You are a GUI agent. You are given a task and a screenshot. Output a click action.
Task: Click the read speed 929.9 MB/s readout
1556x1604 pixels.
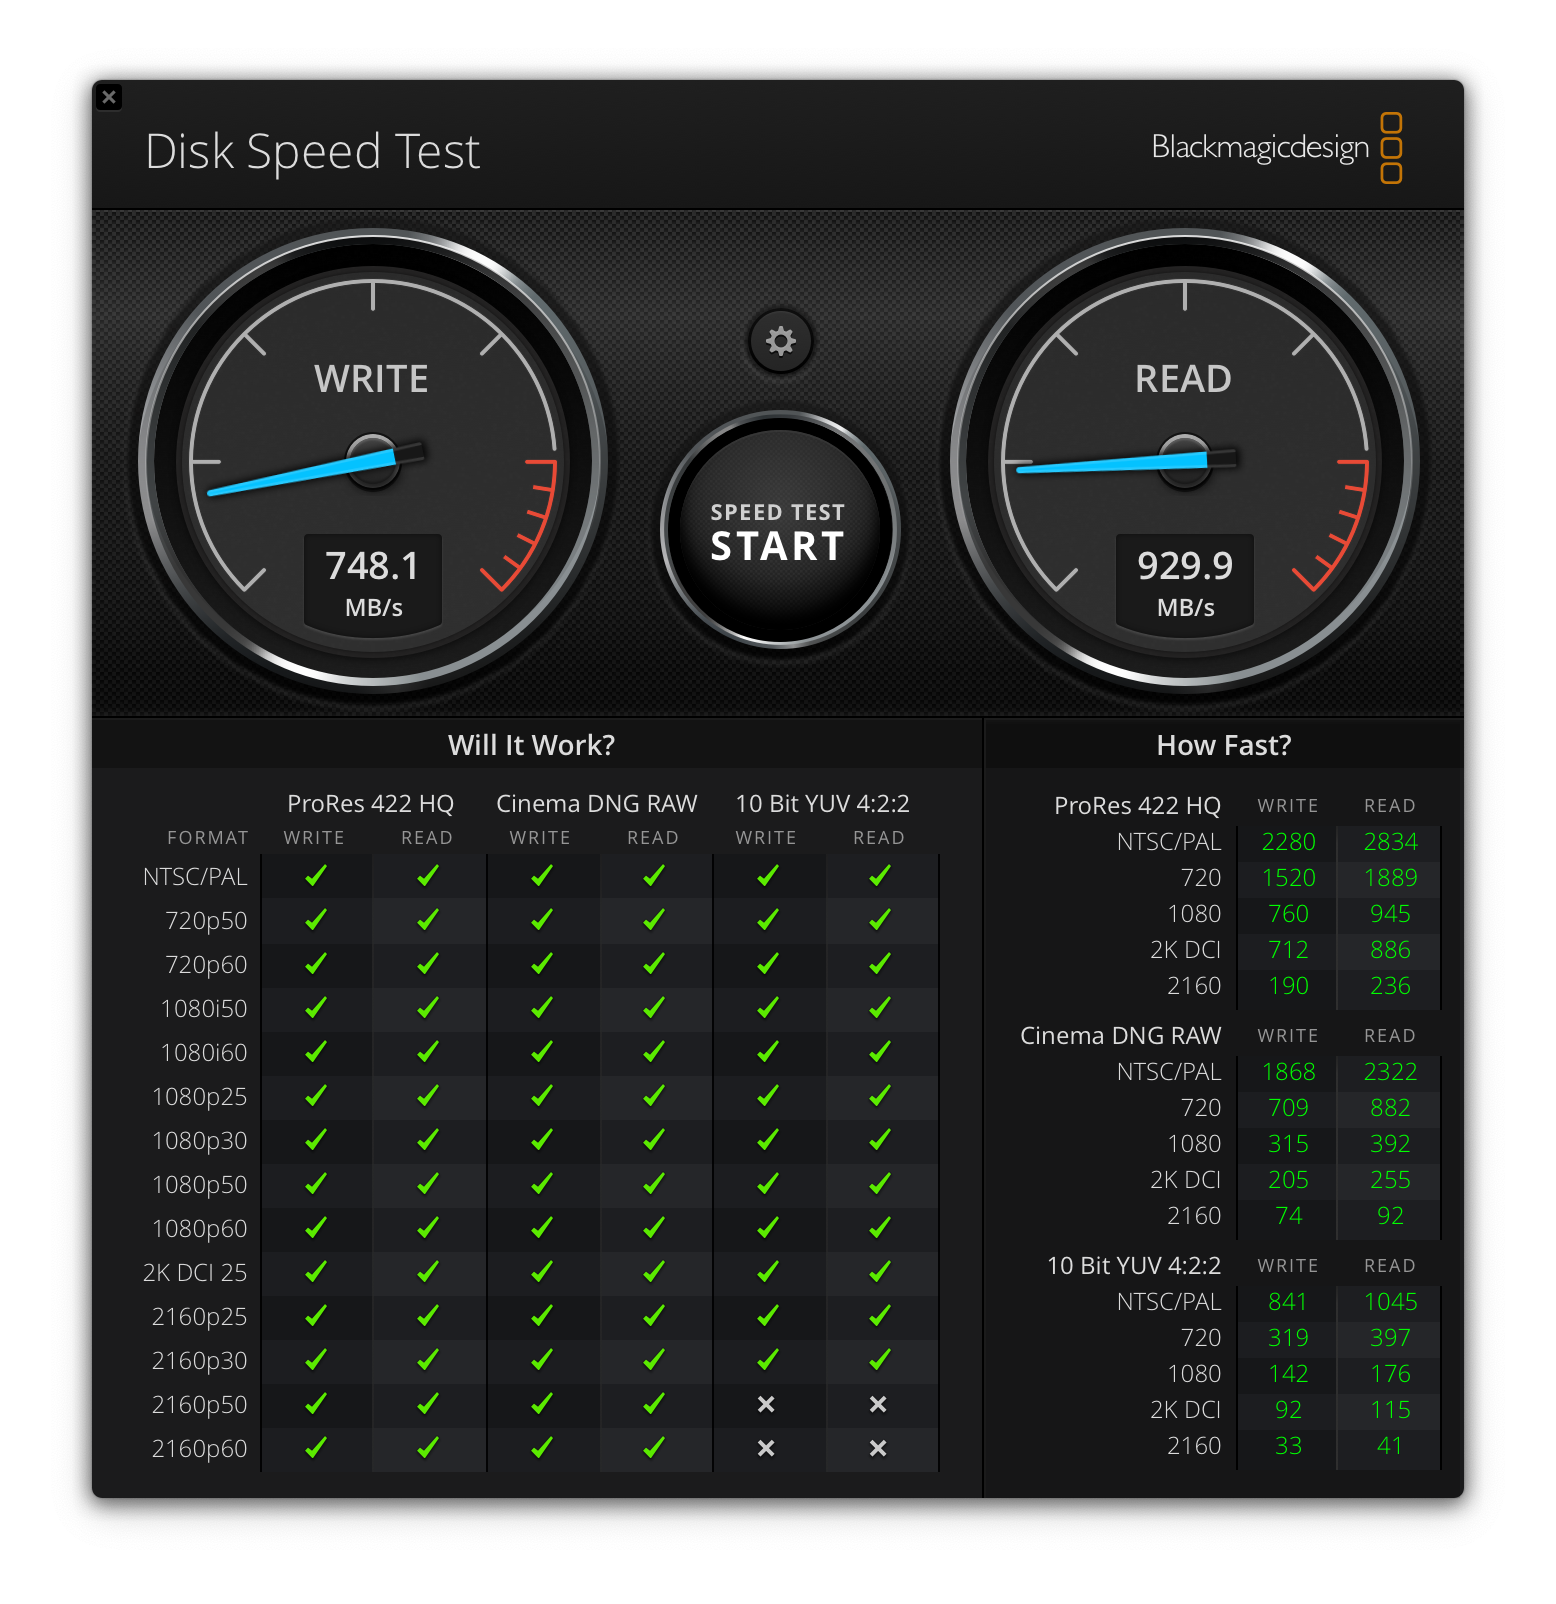[1185, 583]
